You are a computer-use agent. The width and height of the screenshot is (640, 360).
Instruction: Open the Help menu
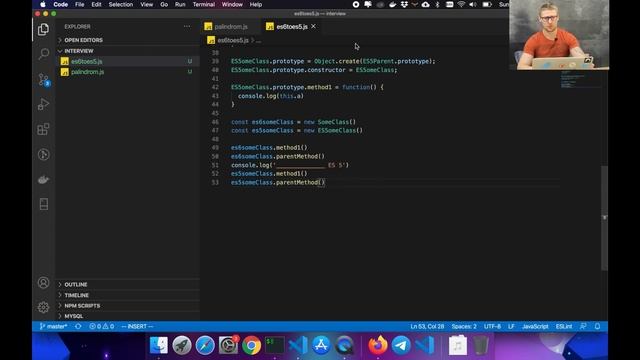(x=256, y=4)
